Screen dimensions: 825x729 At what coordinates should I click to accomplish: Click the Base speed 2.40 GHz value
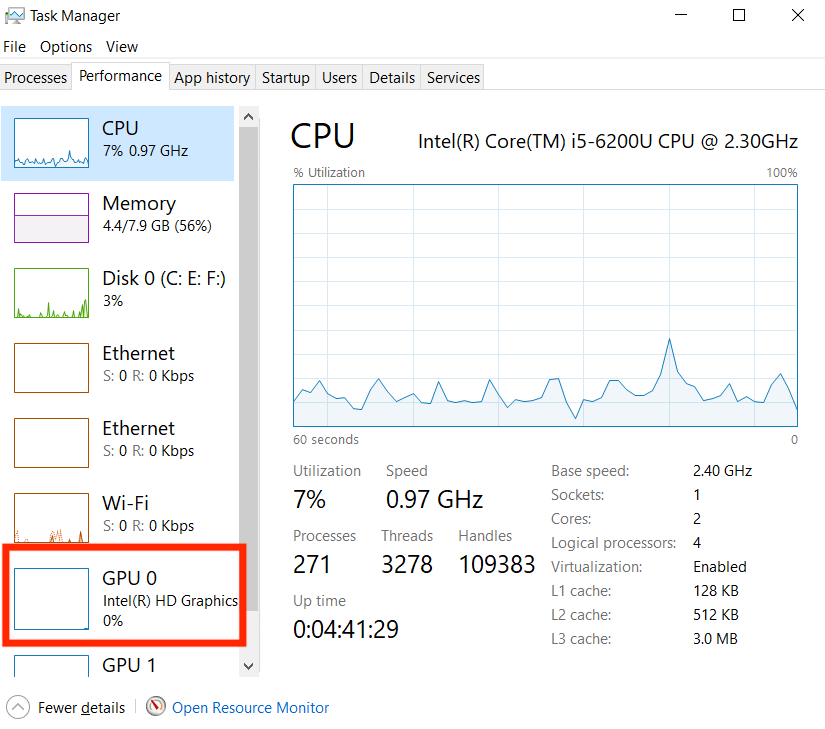pos(722,471)
